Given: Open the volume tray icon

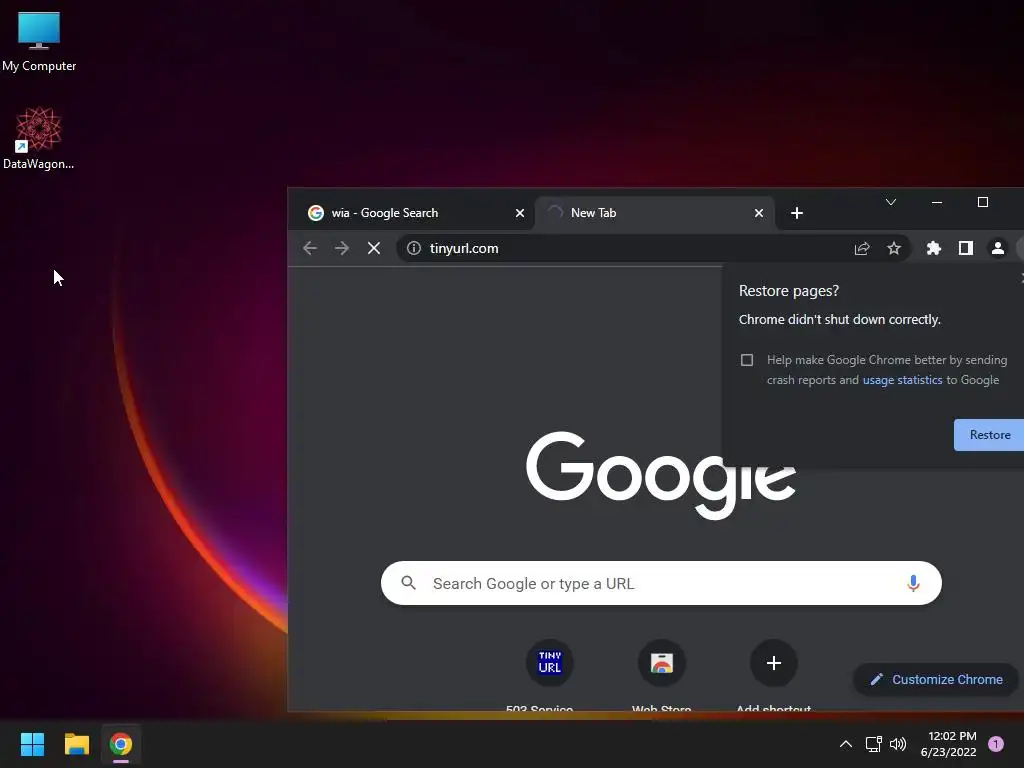Looking at the screenshot, I should [x=898, y=744].
